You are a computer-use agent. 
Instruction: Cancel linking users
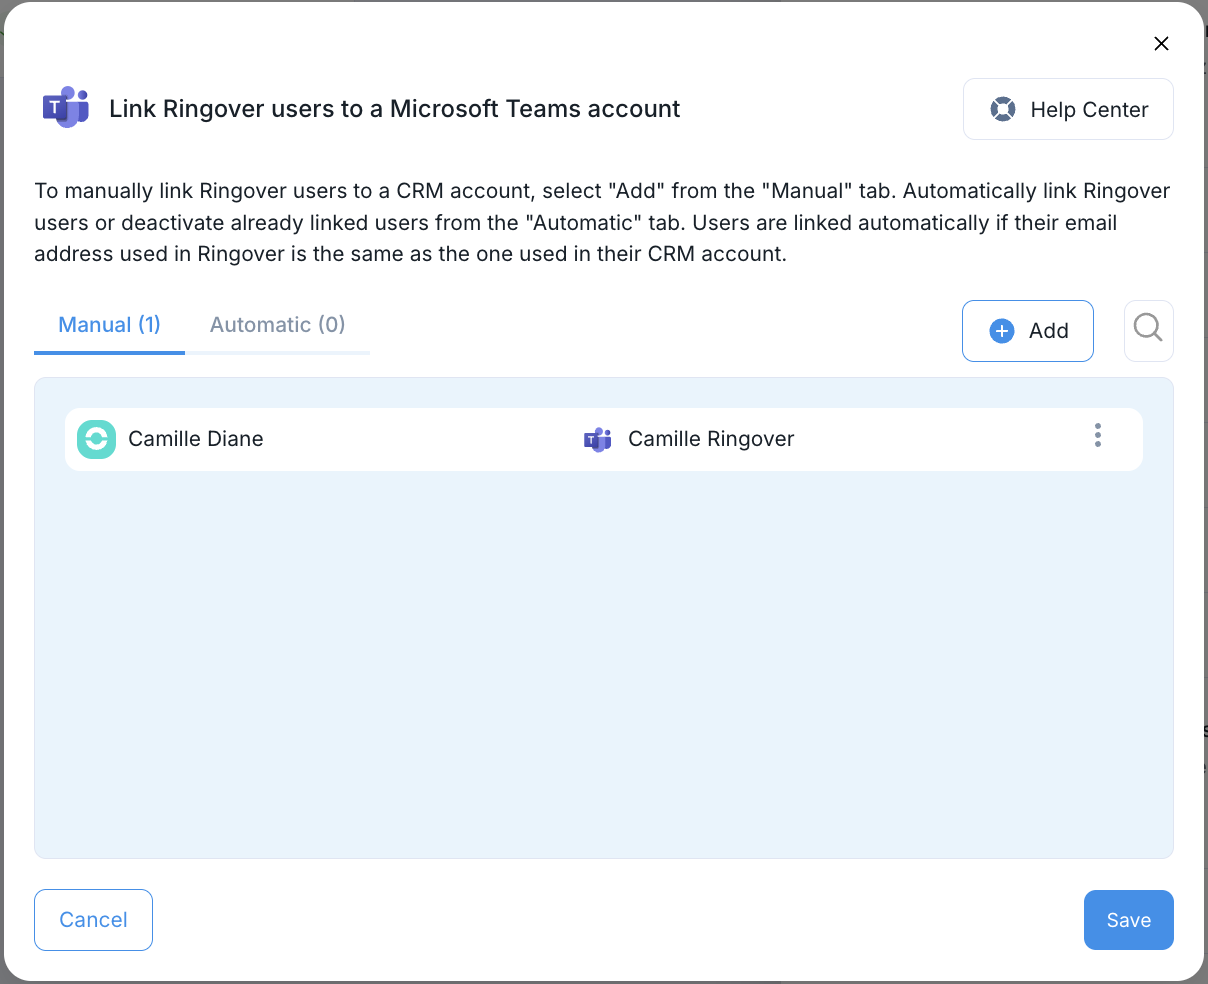(93, 920)
